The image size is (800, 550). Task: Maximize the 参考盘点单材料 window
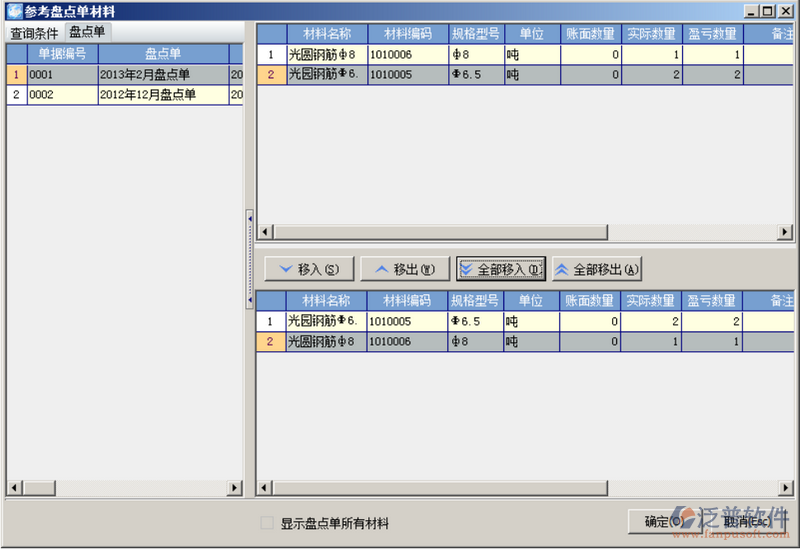768,11
